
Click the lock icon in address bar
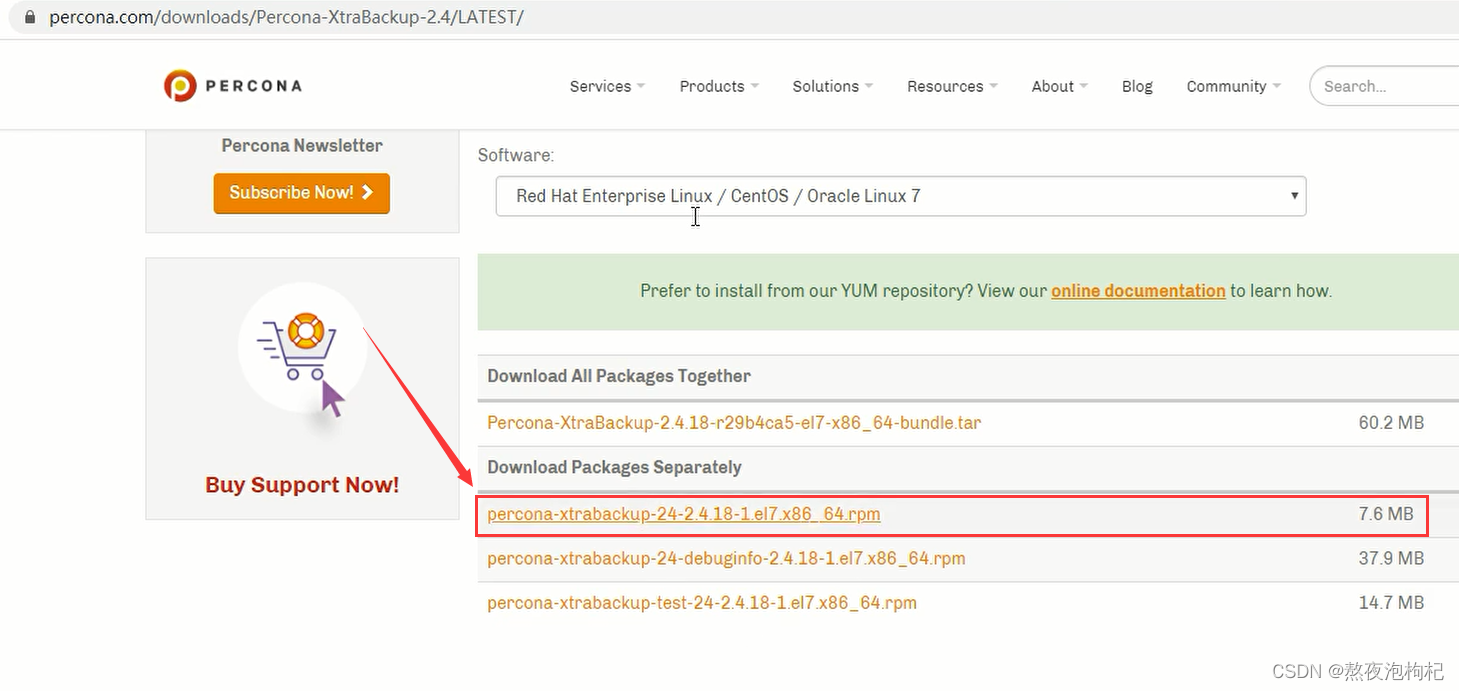coord(30,17)
